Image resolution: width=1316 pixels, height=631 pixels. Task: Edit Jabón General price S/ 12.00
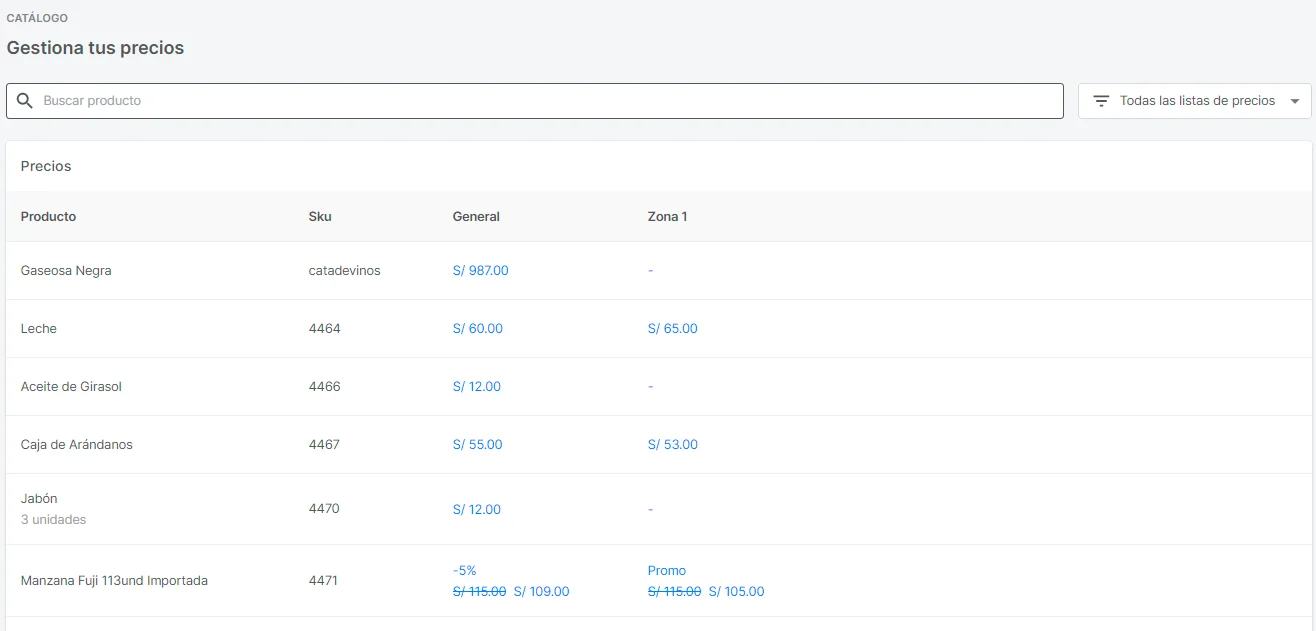477,509
